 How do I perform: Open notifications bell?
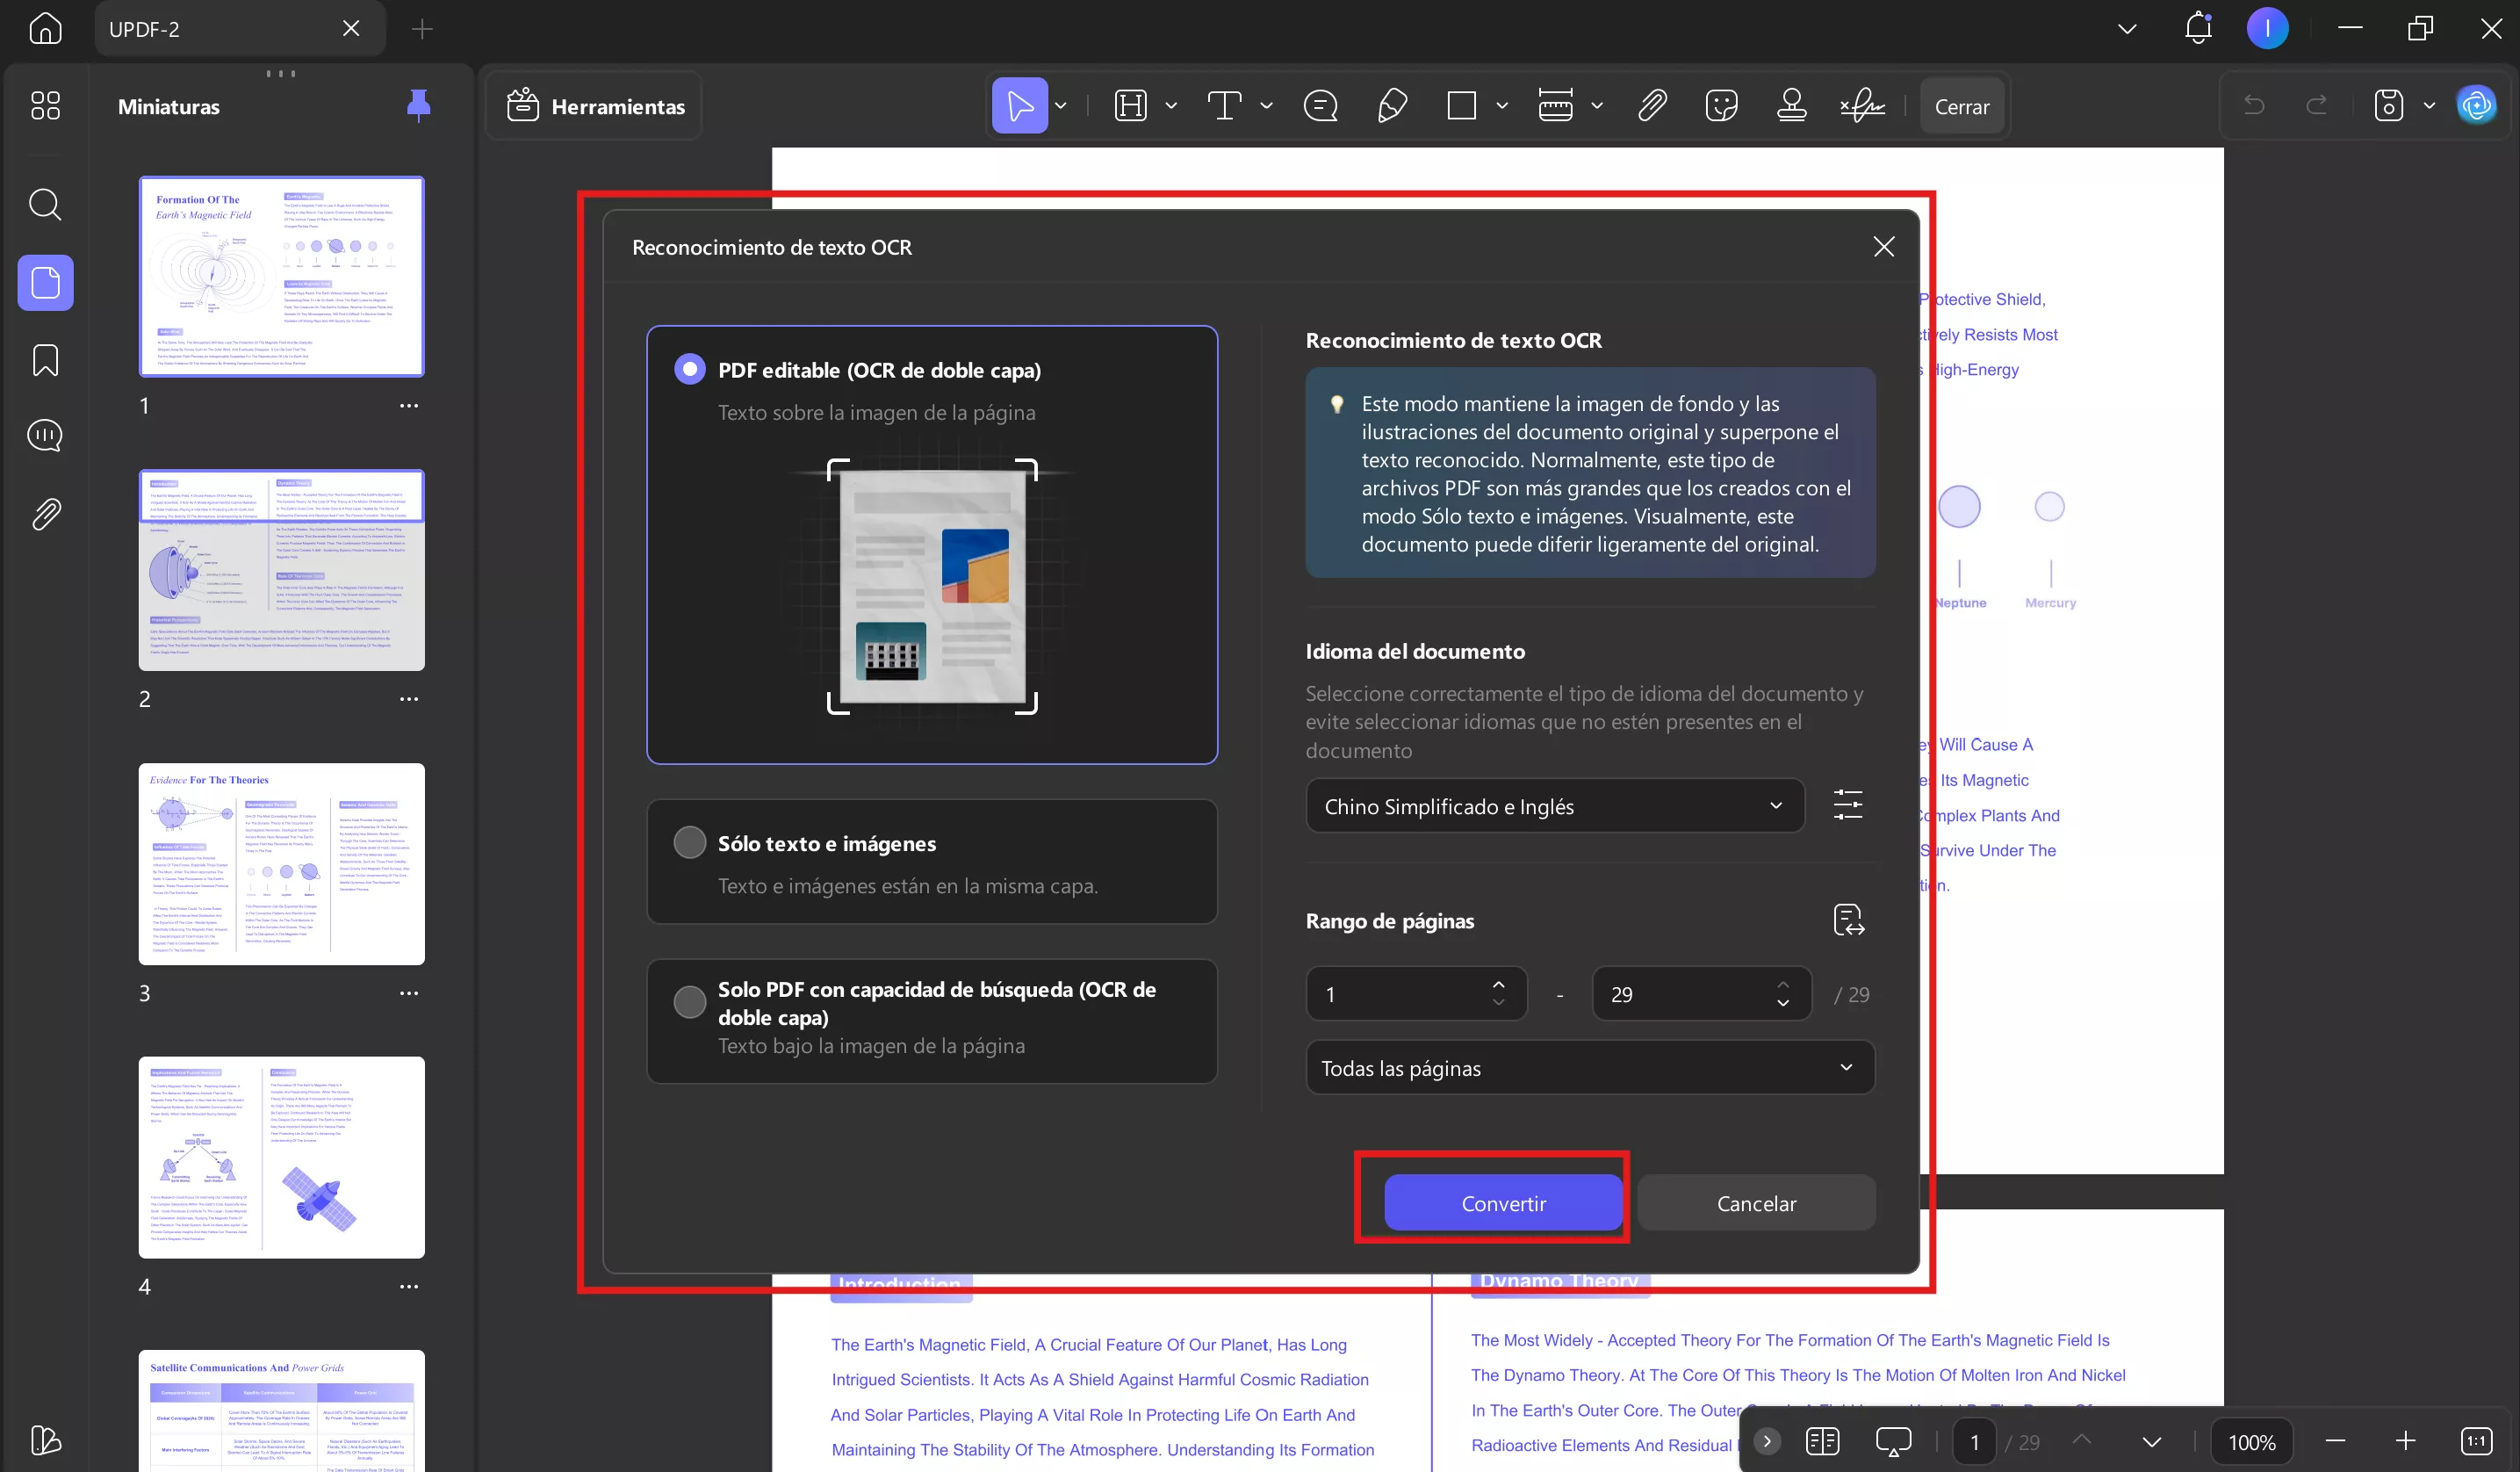pos(2198,28)
